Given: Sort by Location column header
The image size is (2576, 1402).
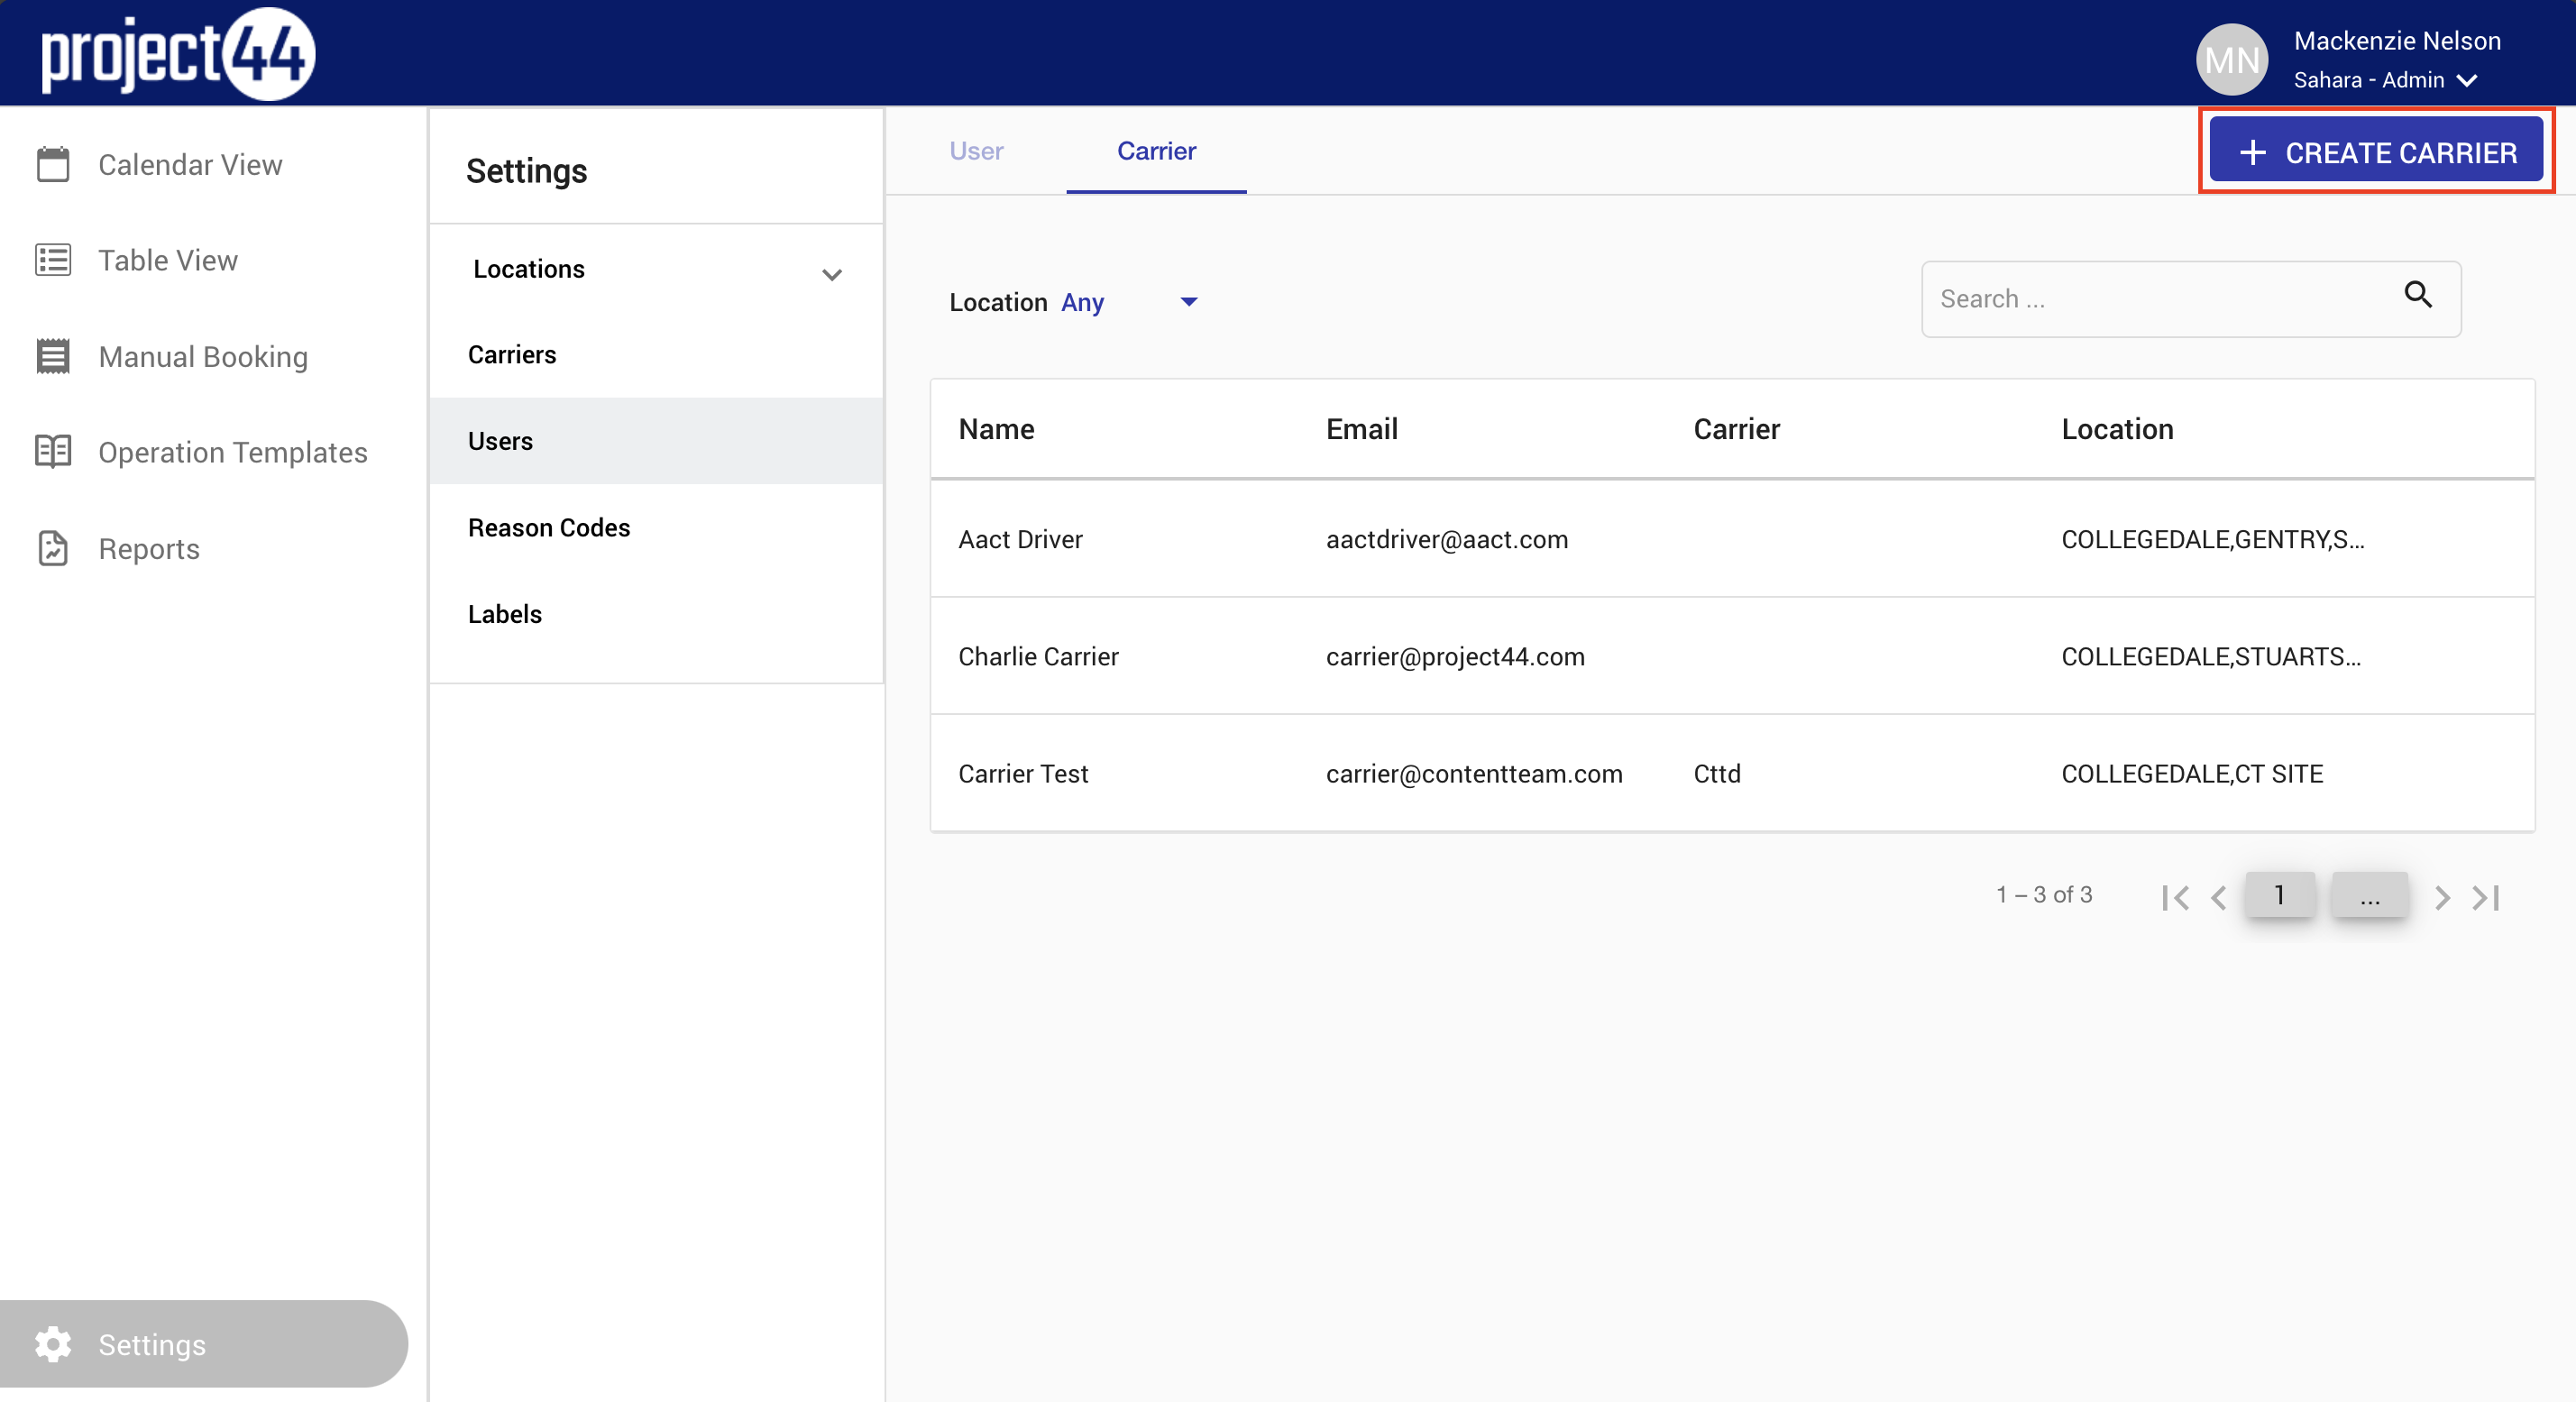Looking at the screenshot, I should [2117, 429].
